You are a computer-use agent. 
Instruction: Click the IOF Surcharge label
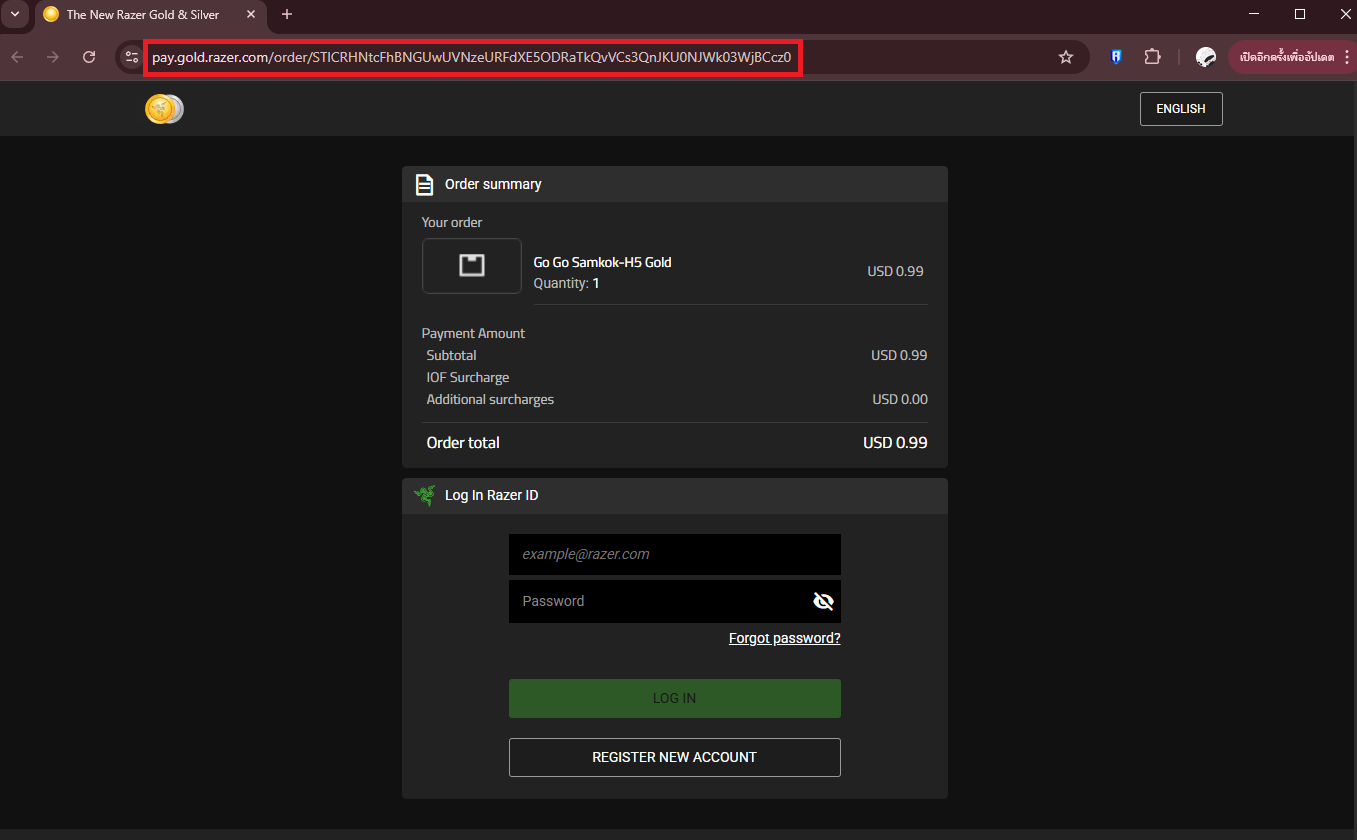click(468, 377)
